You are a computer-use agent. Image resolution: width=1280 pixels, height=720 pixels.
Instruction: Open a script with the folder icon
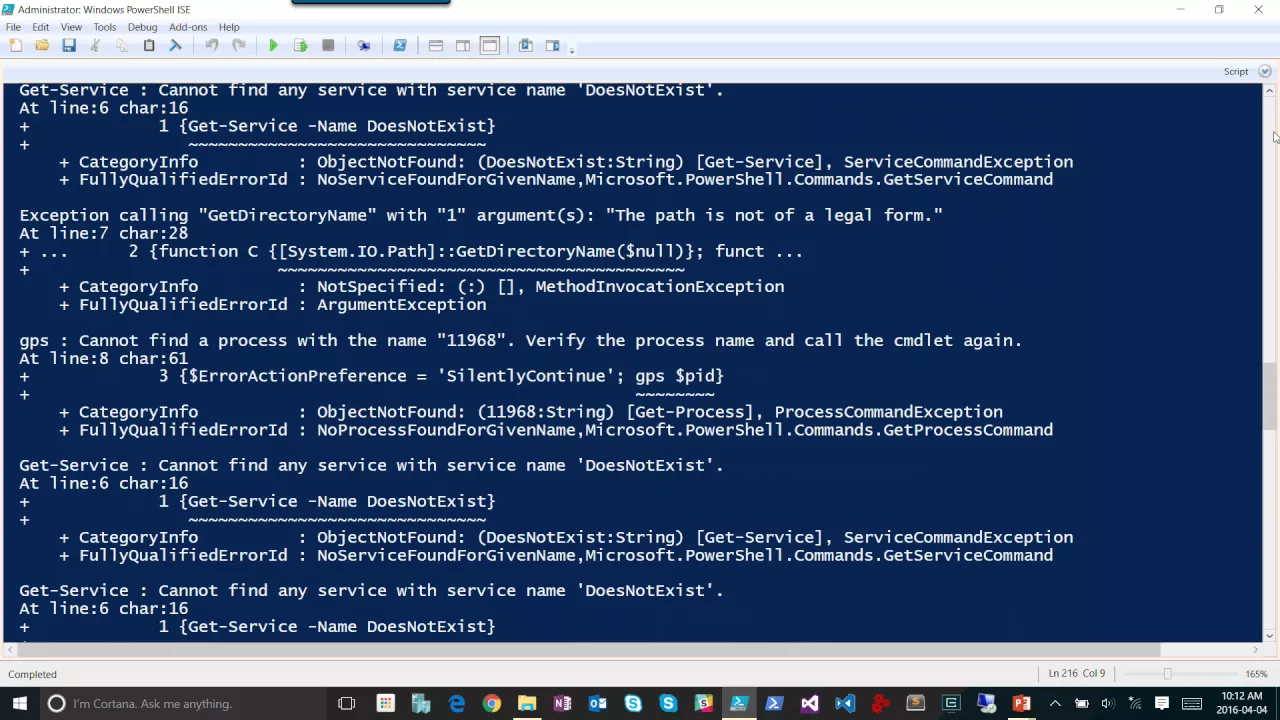[42, 46]
